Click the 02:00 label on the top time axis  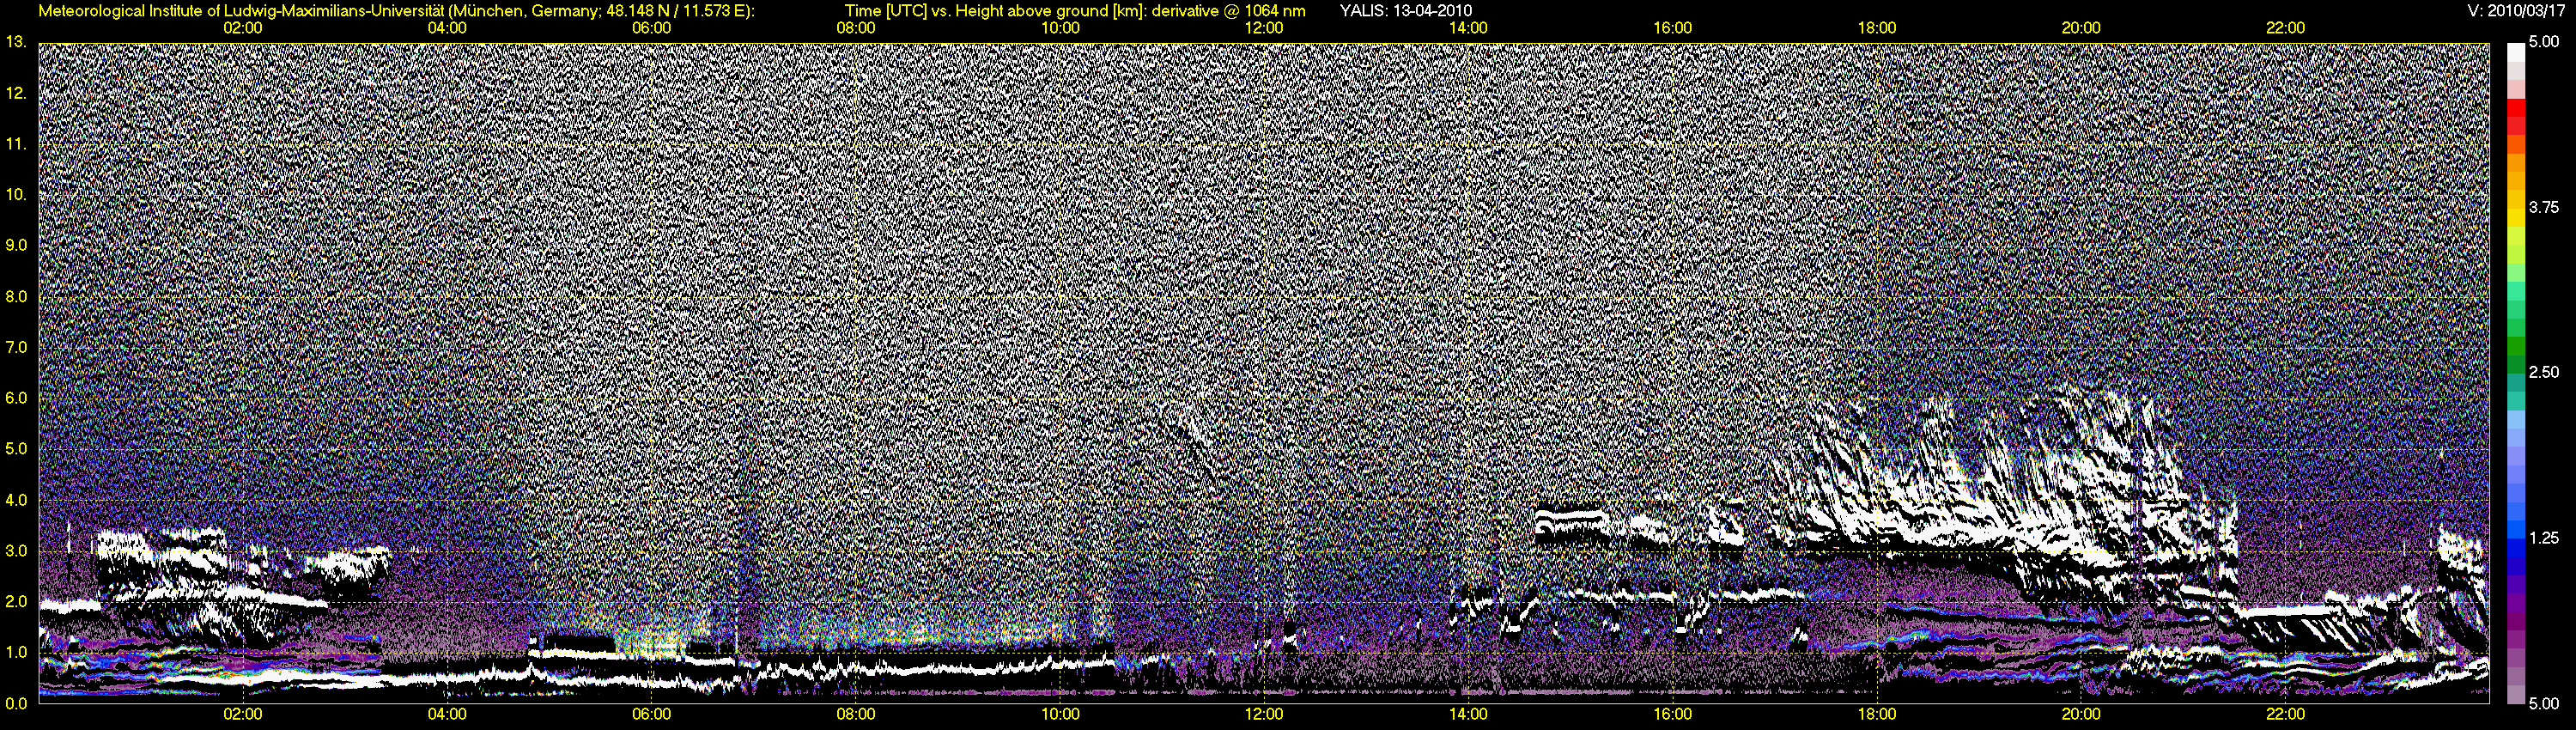point(243,28)
